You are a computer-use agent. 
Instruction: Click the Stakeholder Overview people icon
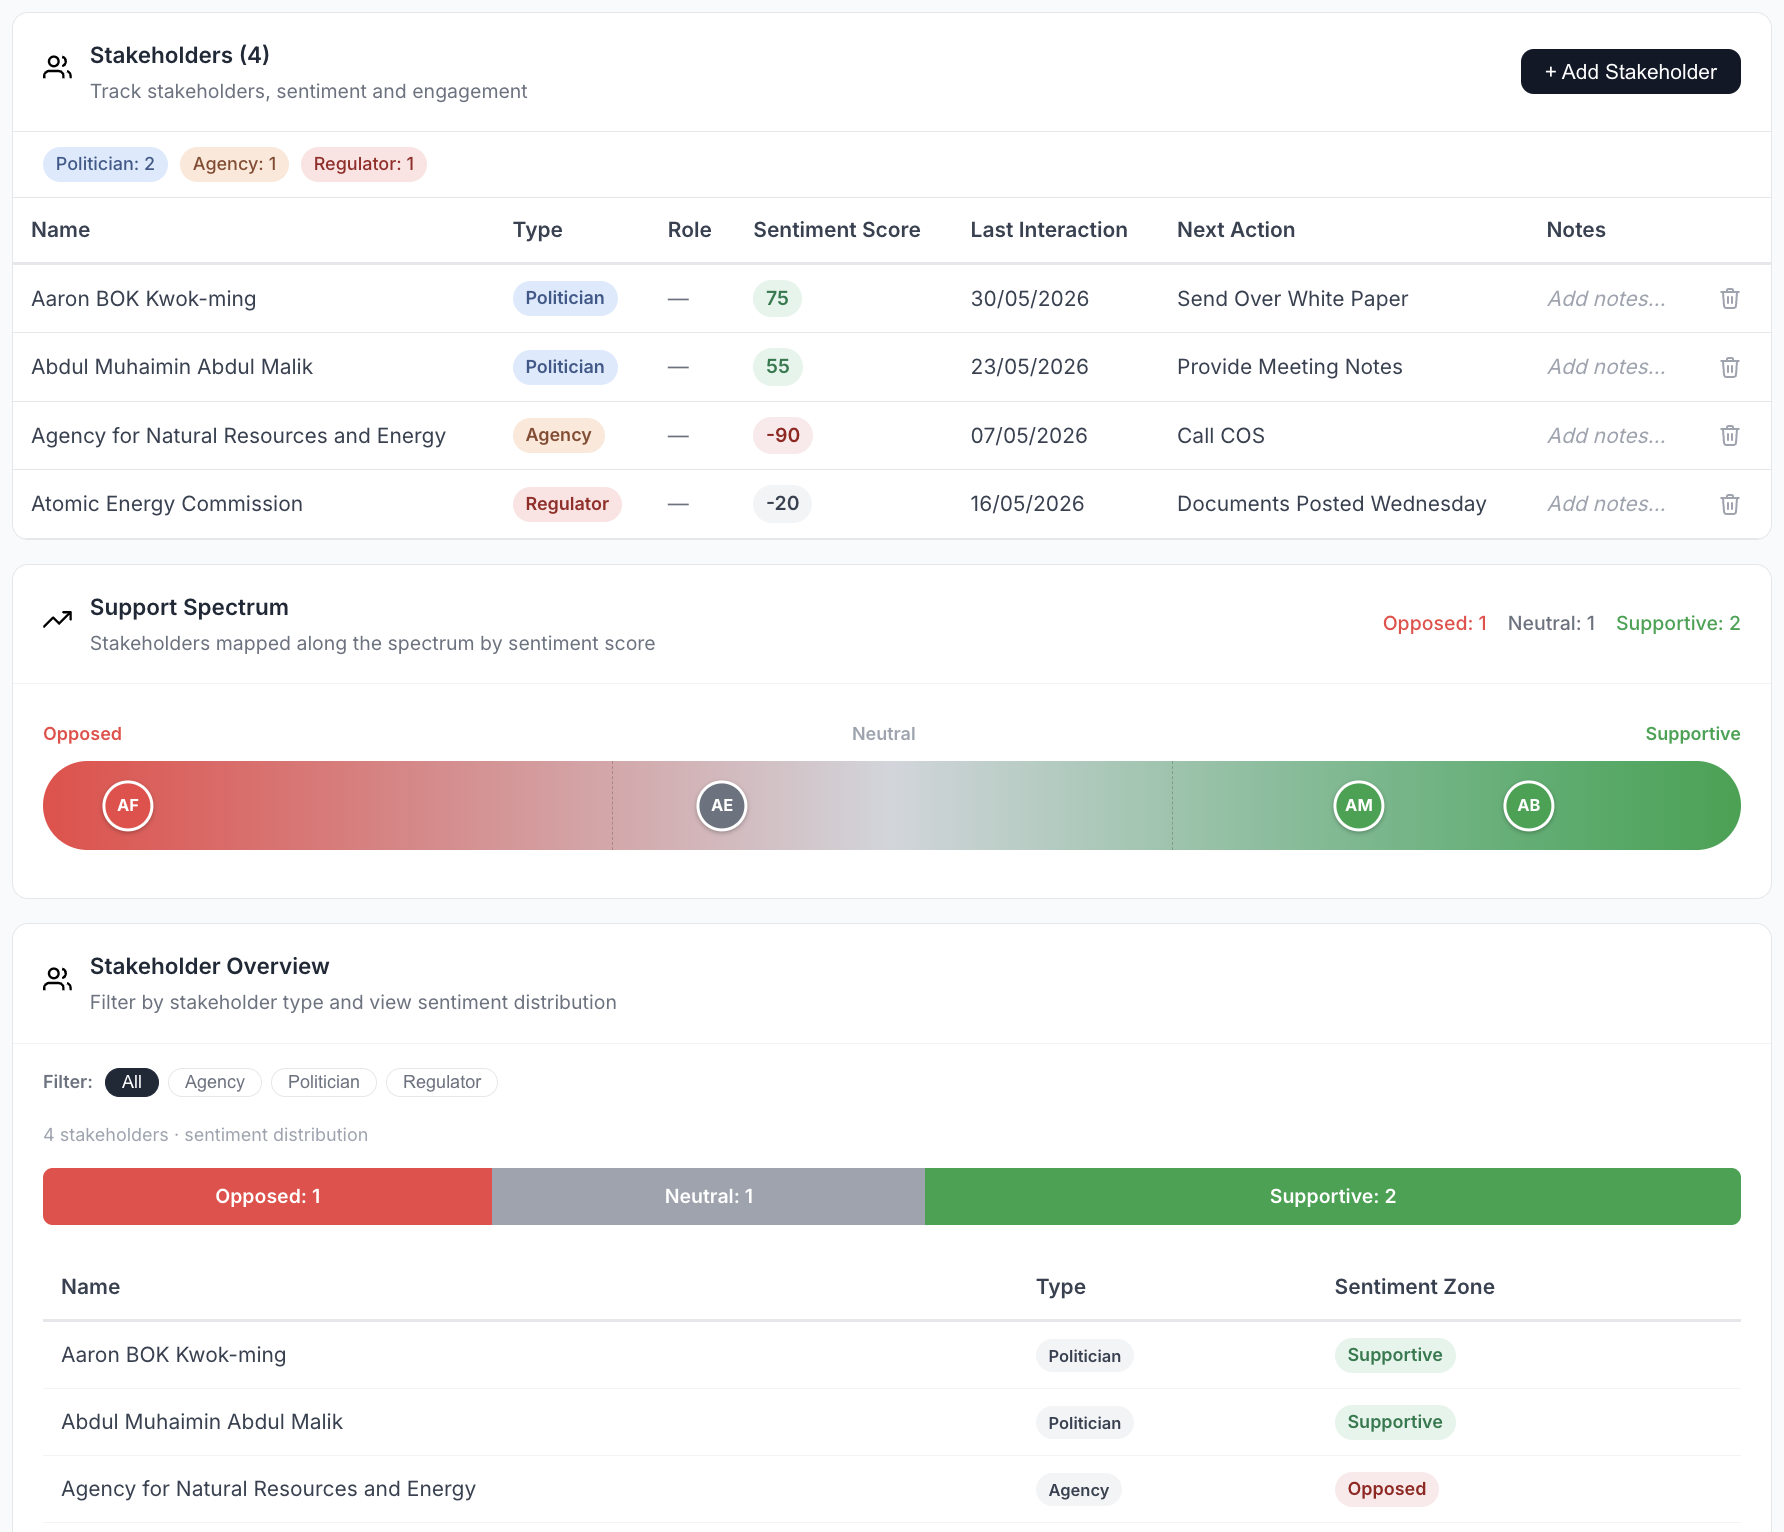pyautogui.click(x=57, y=979)
